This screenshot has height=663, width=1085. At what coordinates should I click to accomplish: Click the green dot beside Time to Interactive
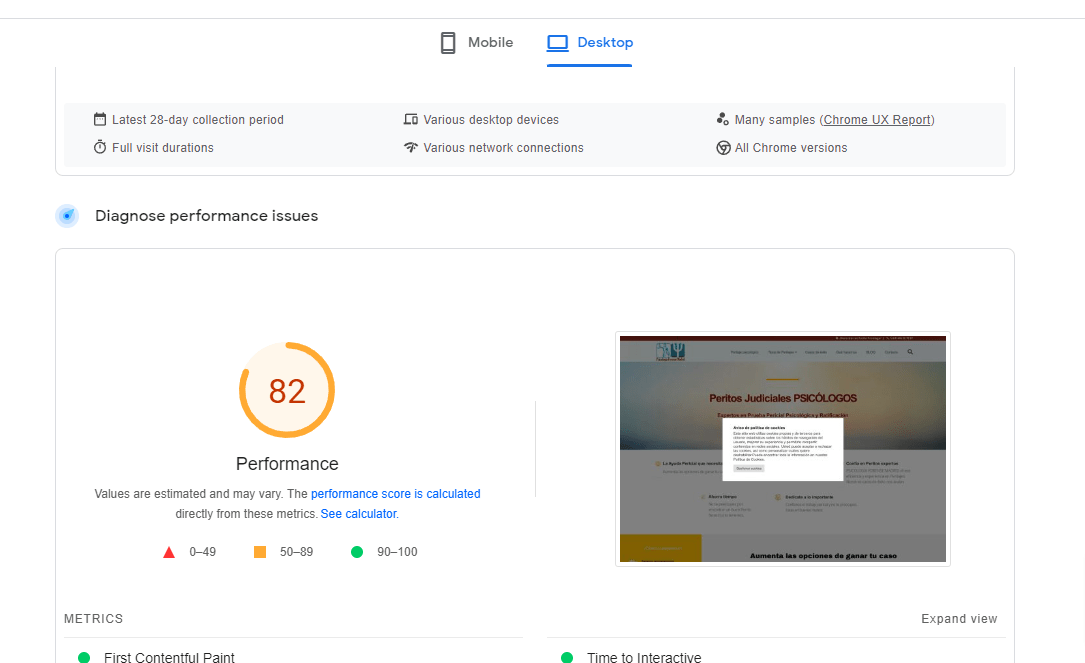click(567, 657)
